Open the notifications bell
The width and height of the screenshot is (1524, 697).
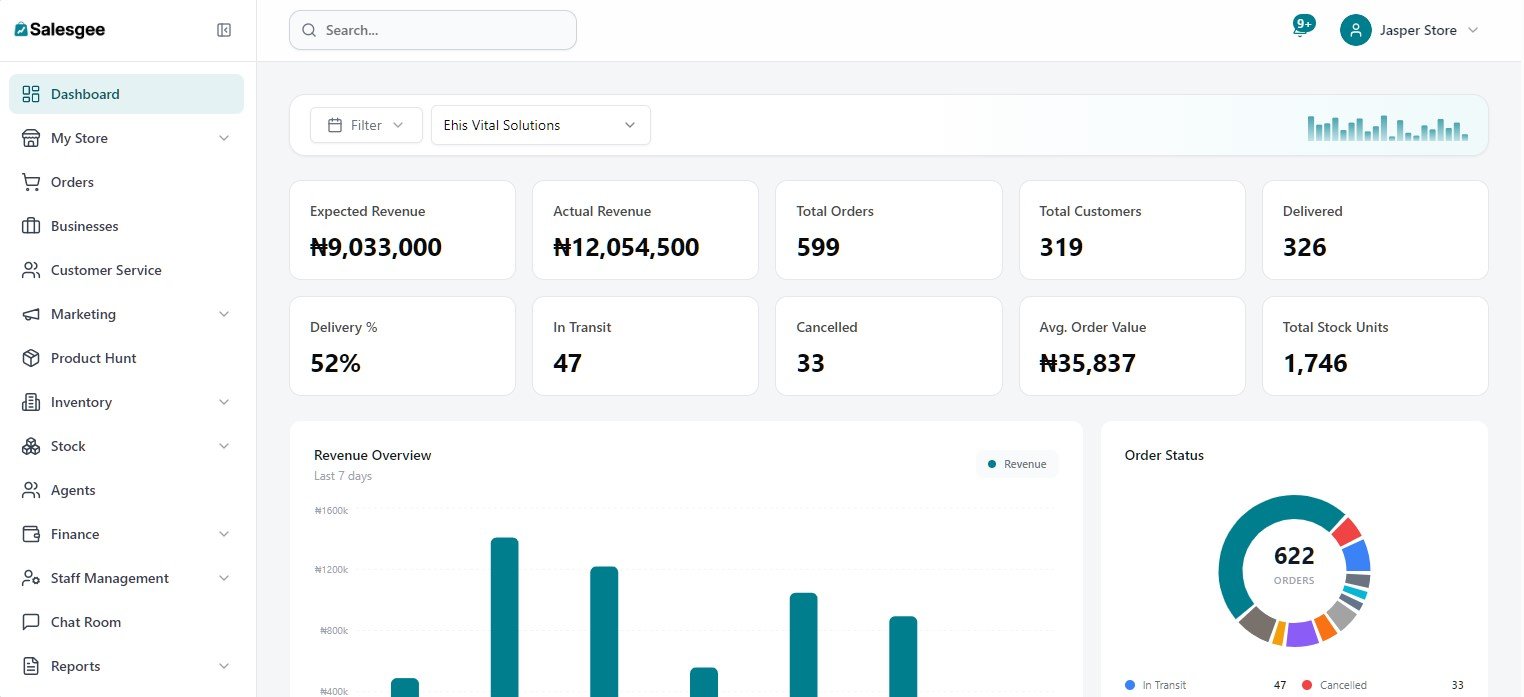coord(1300,30)
